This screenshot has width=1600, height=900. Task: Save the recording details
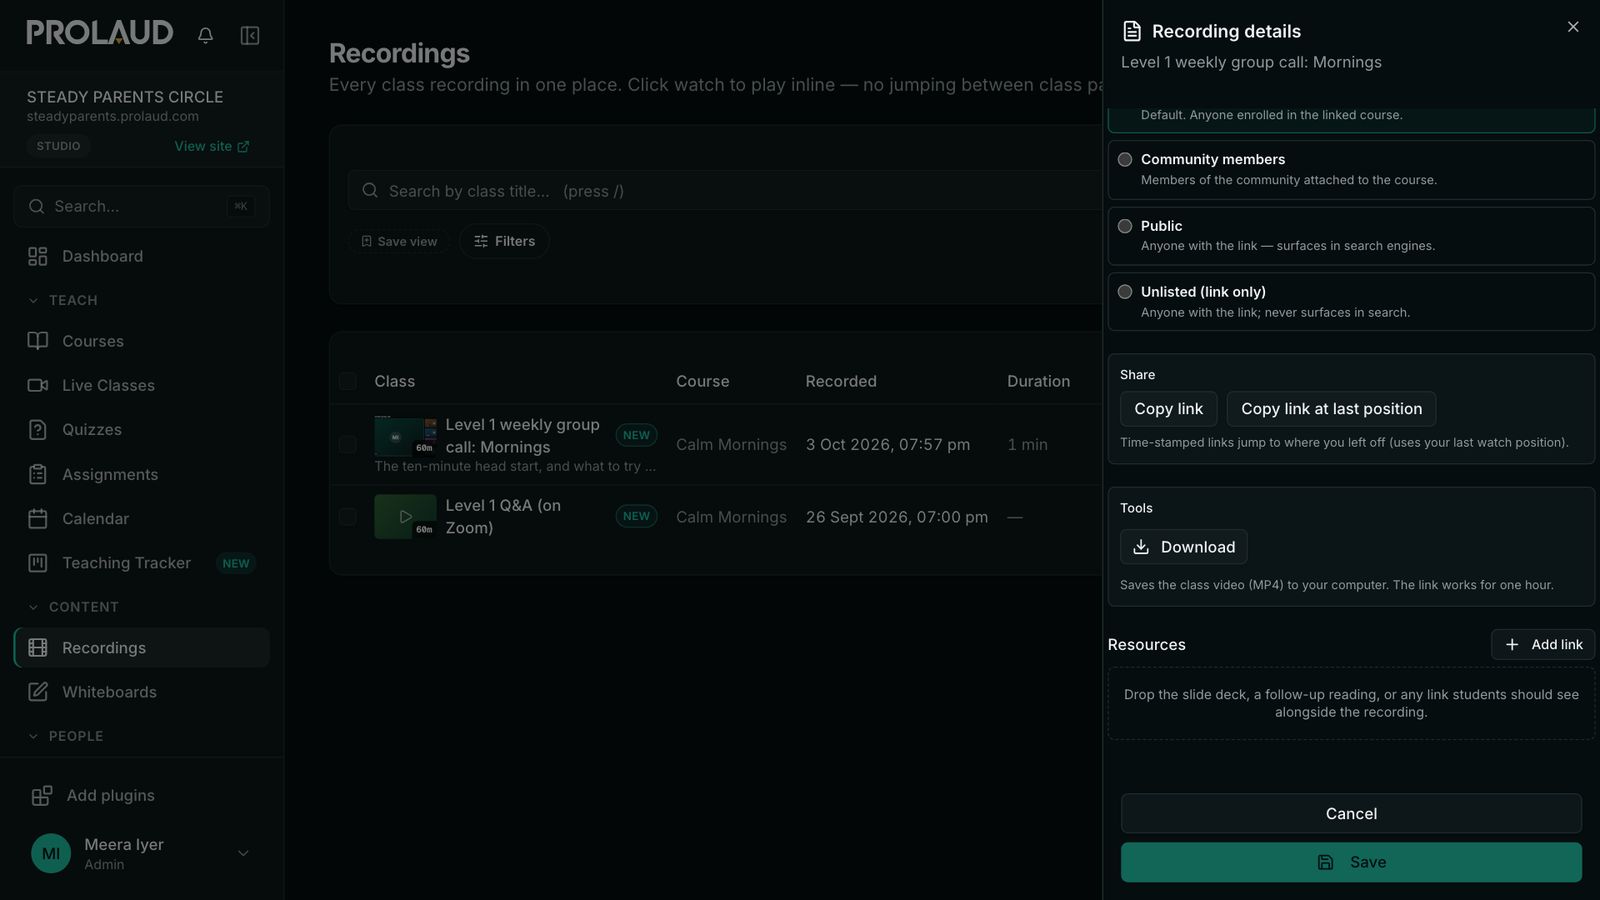click(1351, 862)
